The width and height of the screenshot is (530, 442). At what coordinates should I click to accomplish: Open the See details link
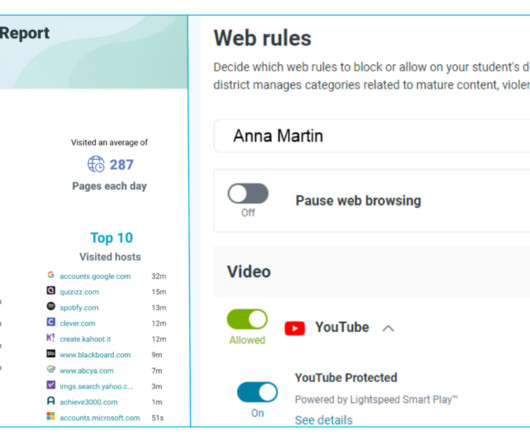(323, 420)
